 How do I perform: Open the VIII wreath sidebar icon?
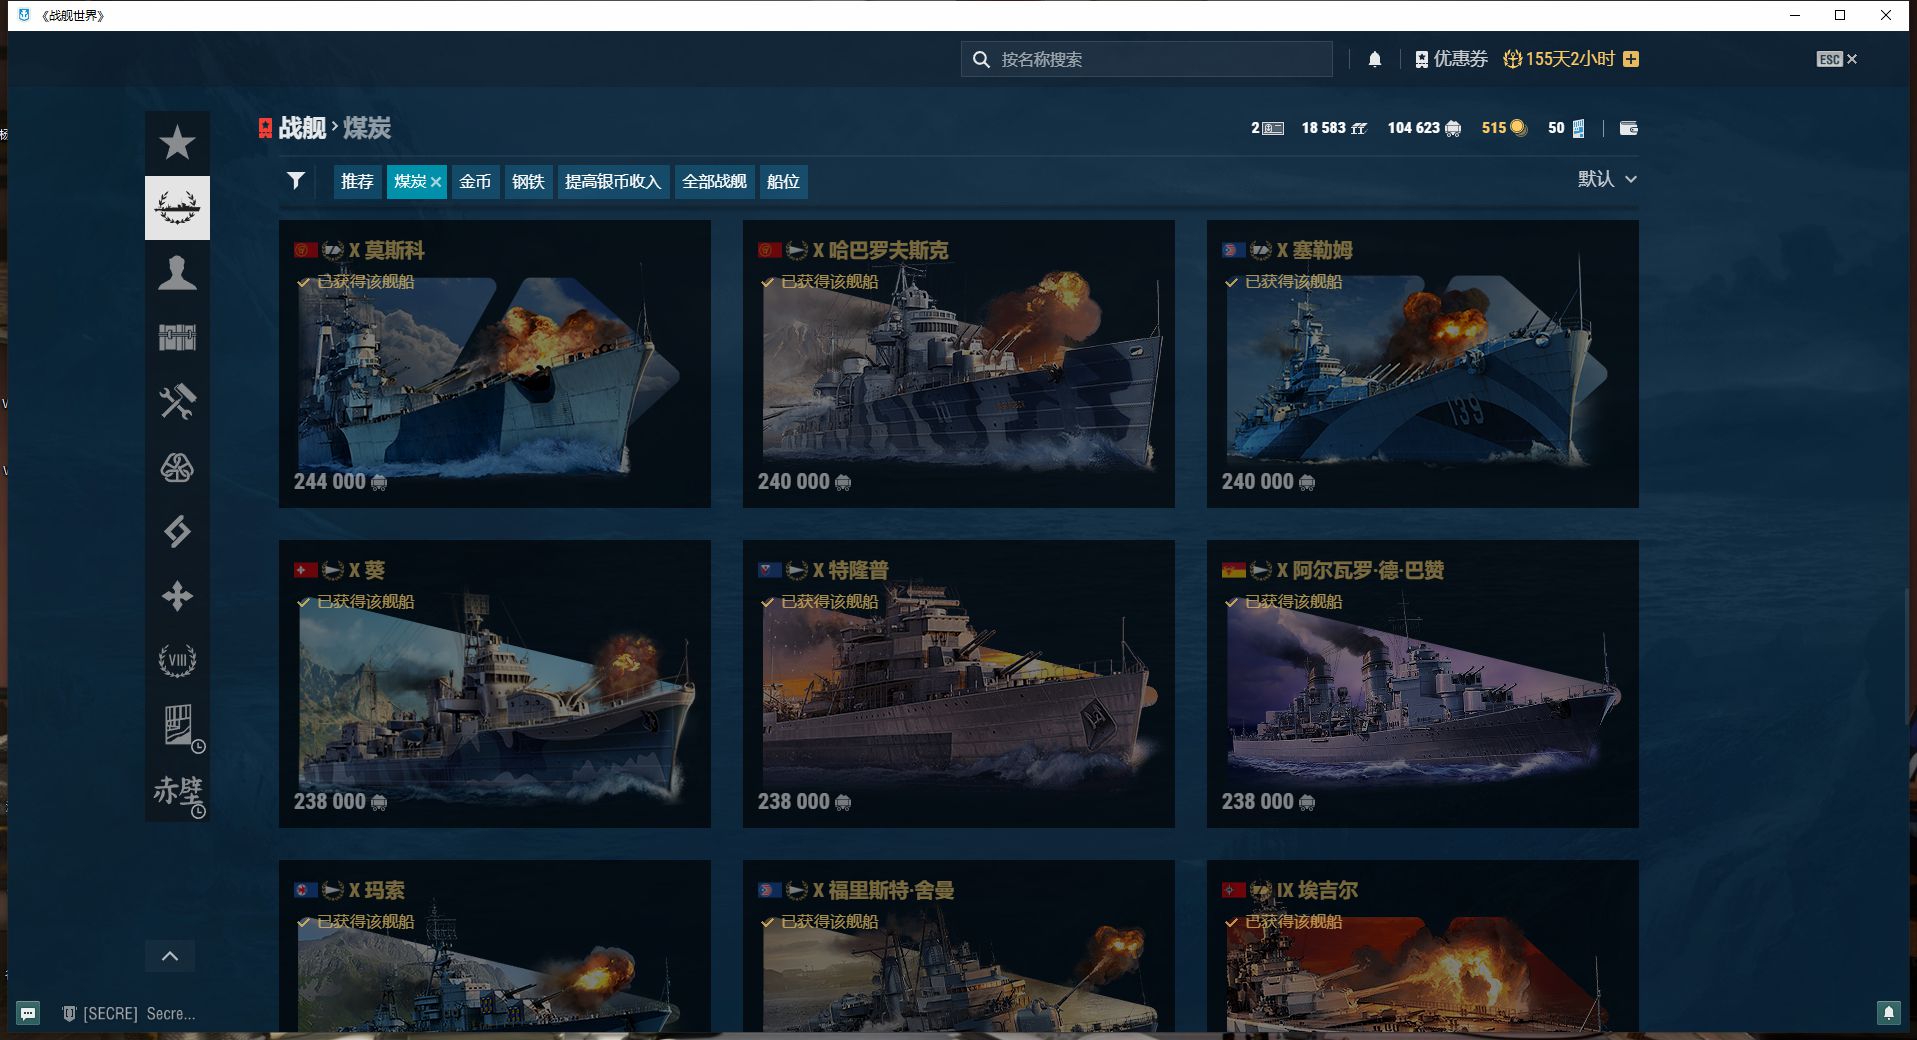[177, 660]
